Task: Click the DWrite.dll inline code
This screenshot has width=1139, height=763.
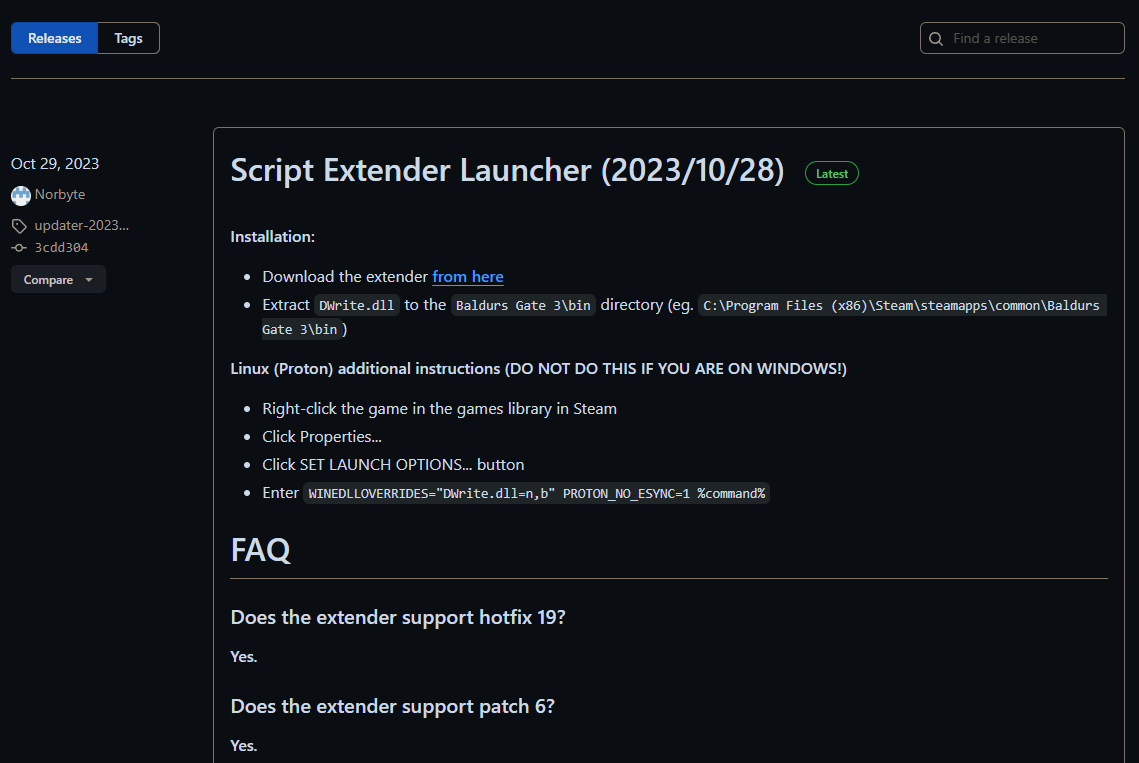Action: pyautogui.click(x=357, y=305)
